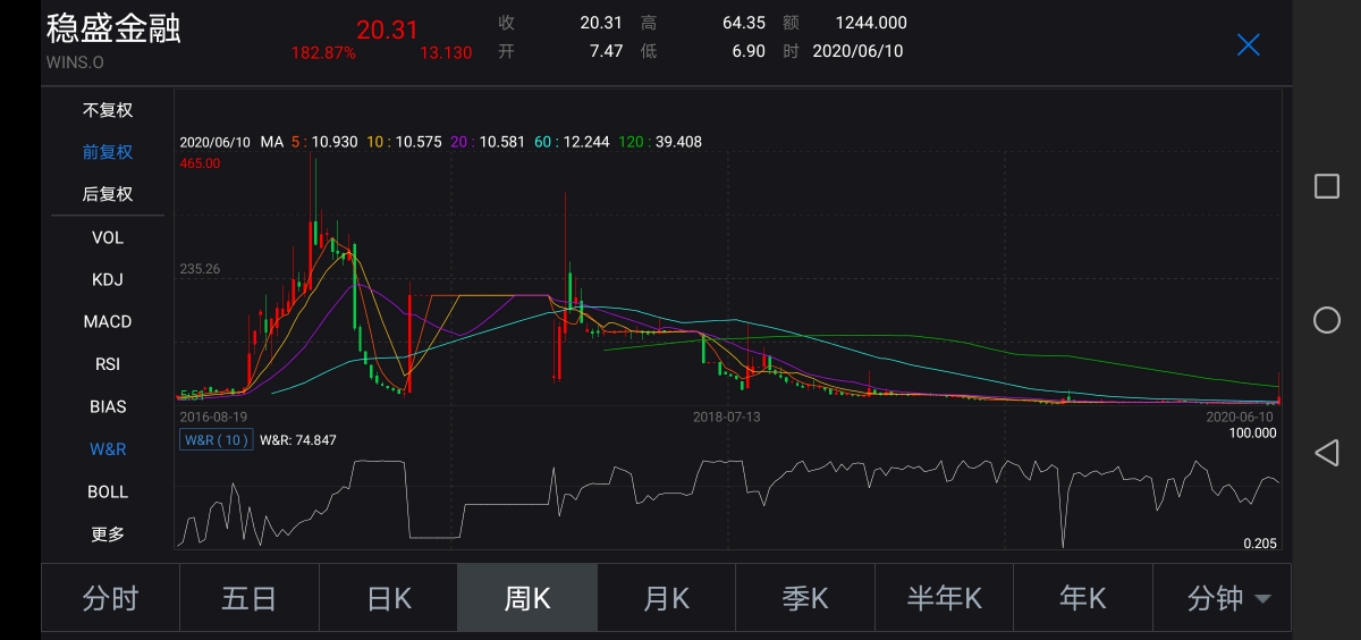Viewport: 1361px width, 640px height.
Task: Tap the W&R scale value 100.000
Action: coord(1252,433)
